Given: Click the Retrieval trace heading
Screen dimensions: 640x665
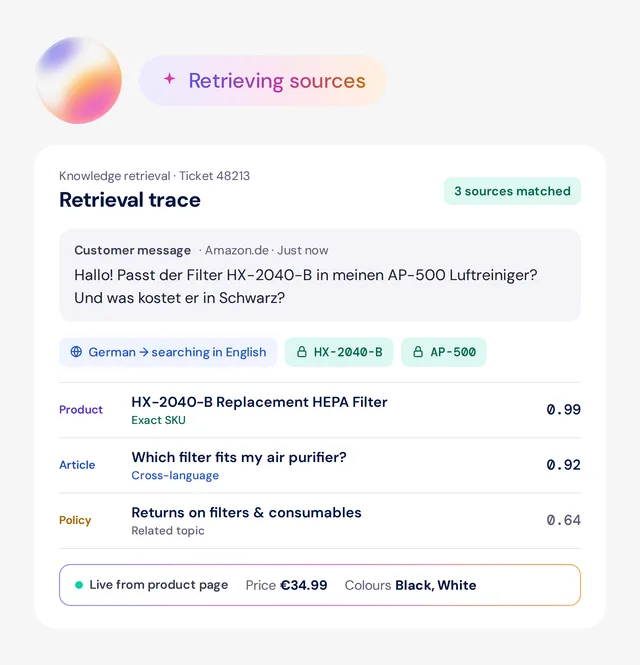Looking at the screenshot, I should pyautogui.click(x=130, y=200).
